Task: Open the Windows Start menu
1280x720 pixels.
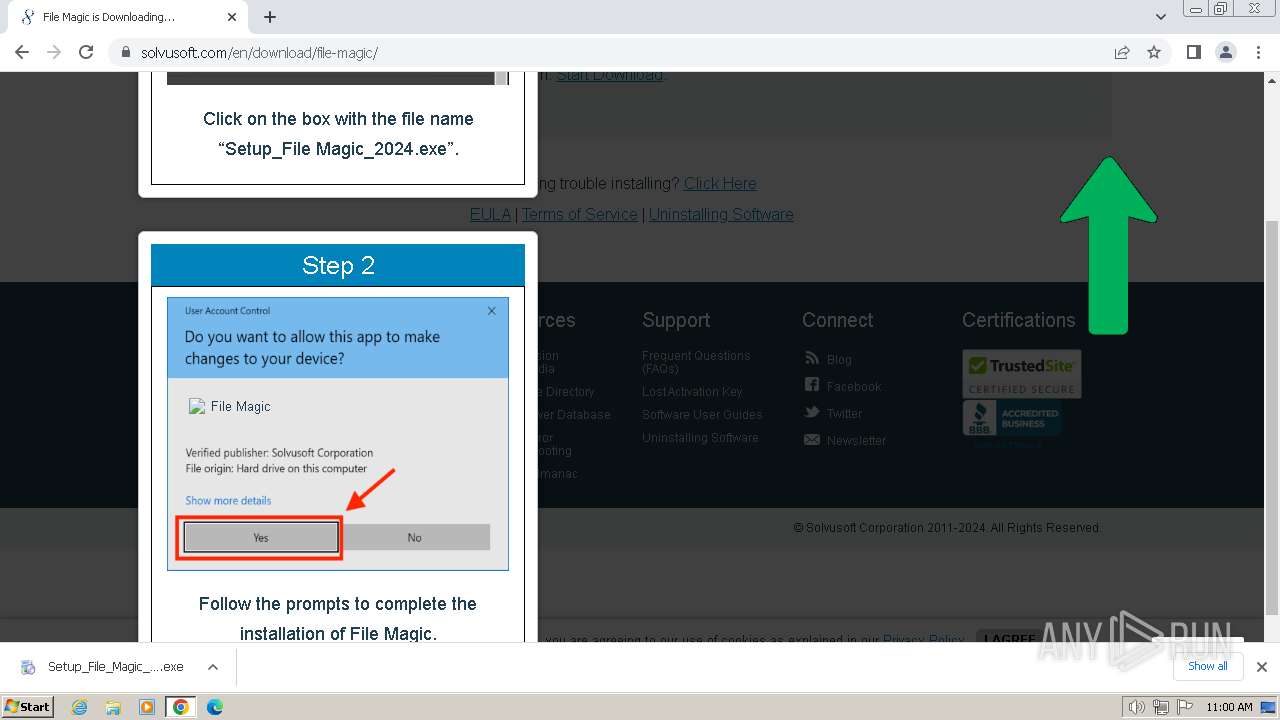Action: point(28,707)
